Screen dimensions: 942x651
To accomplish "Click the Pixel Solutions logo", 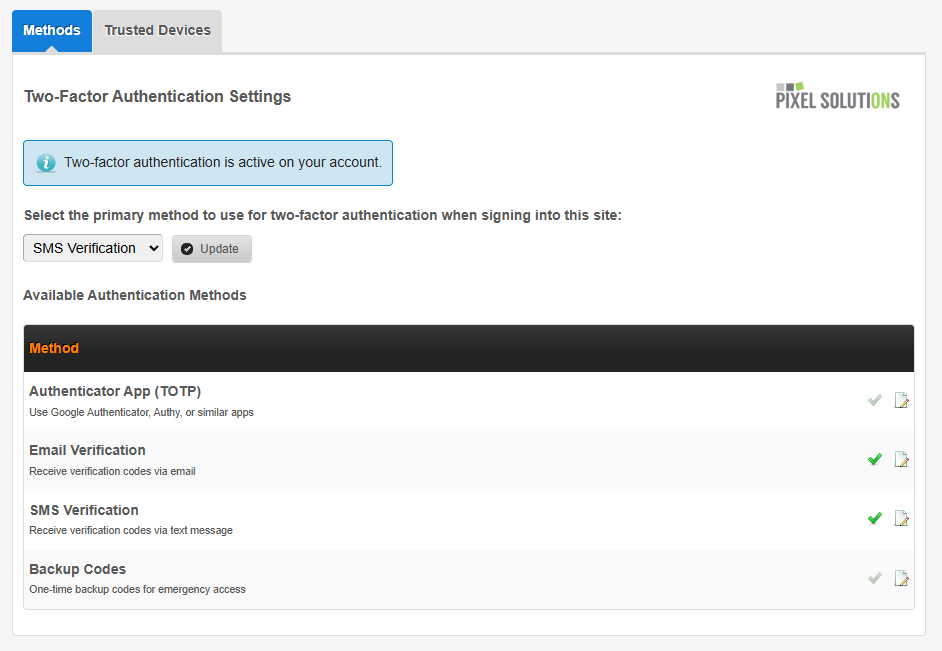I will (x=837, y=96).
